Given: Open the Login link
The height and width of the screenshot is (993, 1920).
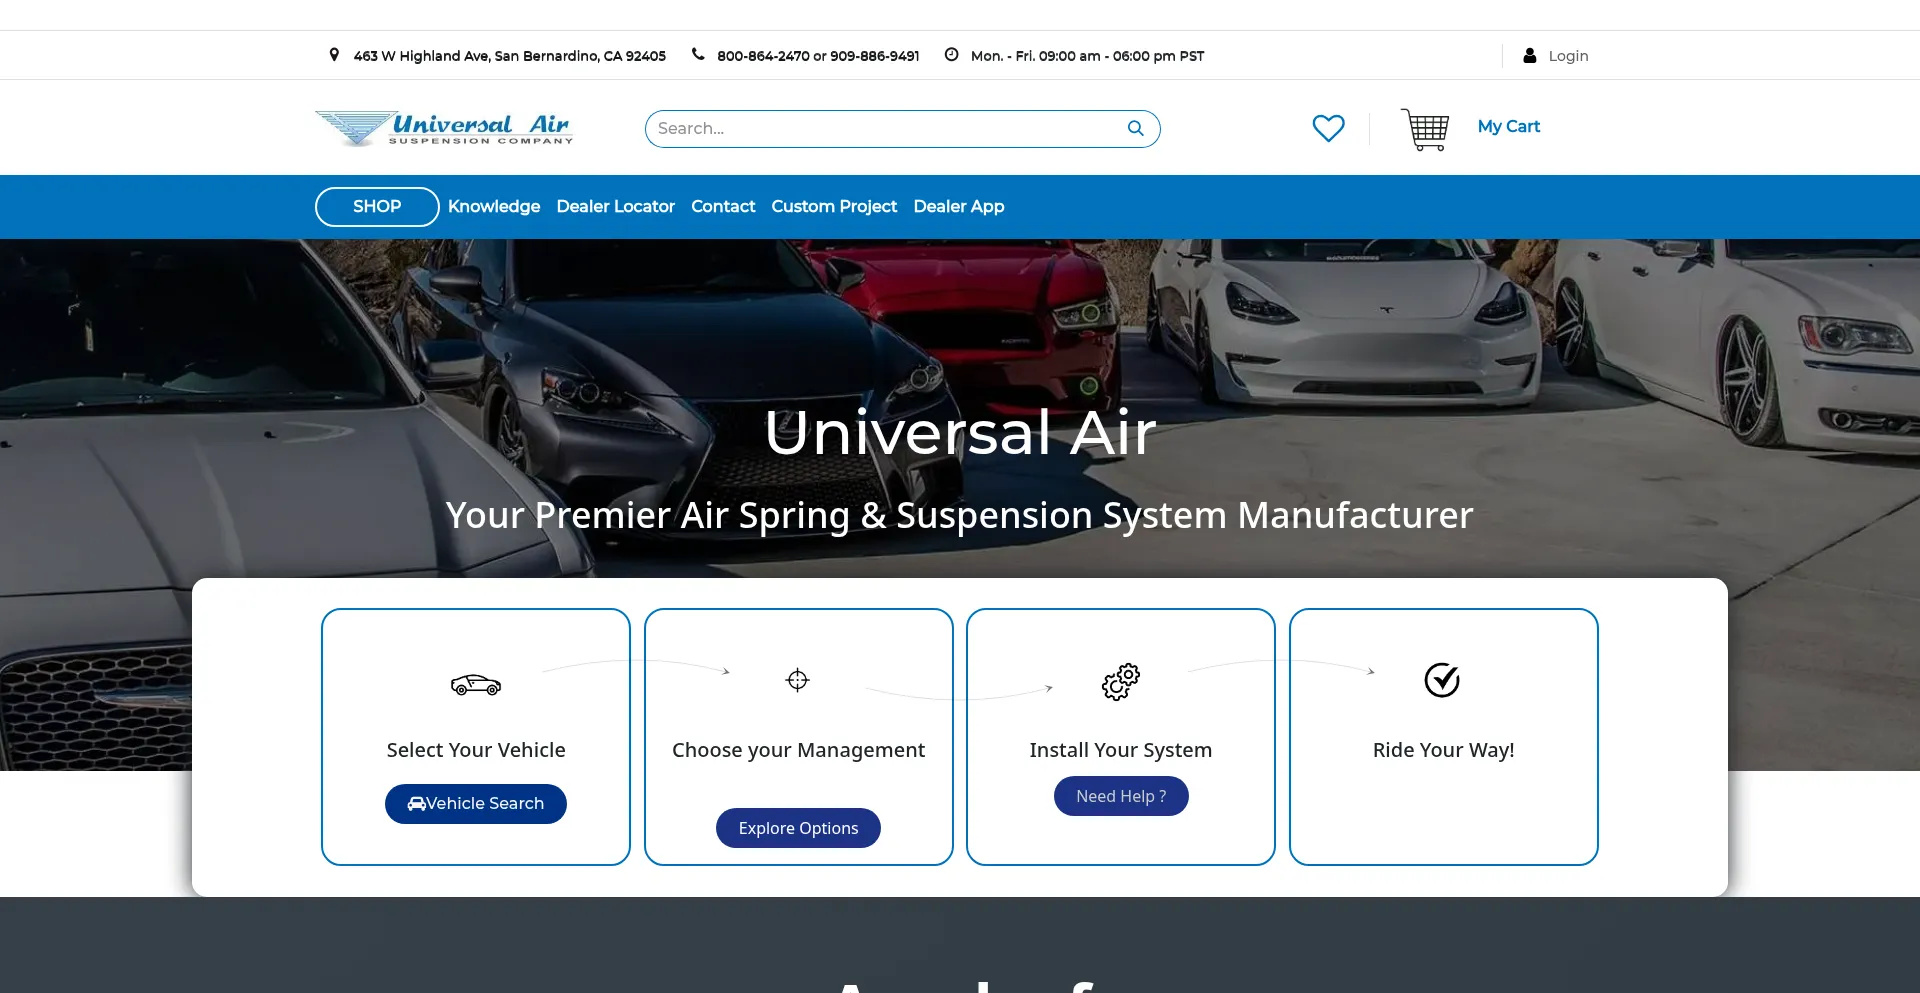Looking at the screenshot, I should [1568, 56].
